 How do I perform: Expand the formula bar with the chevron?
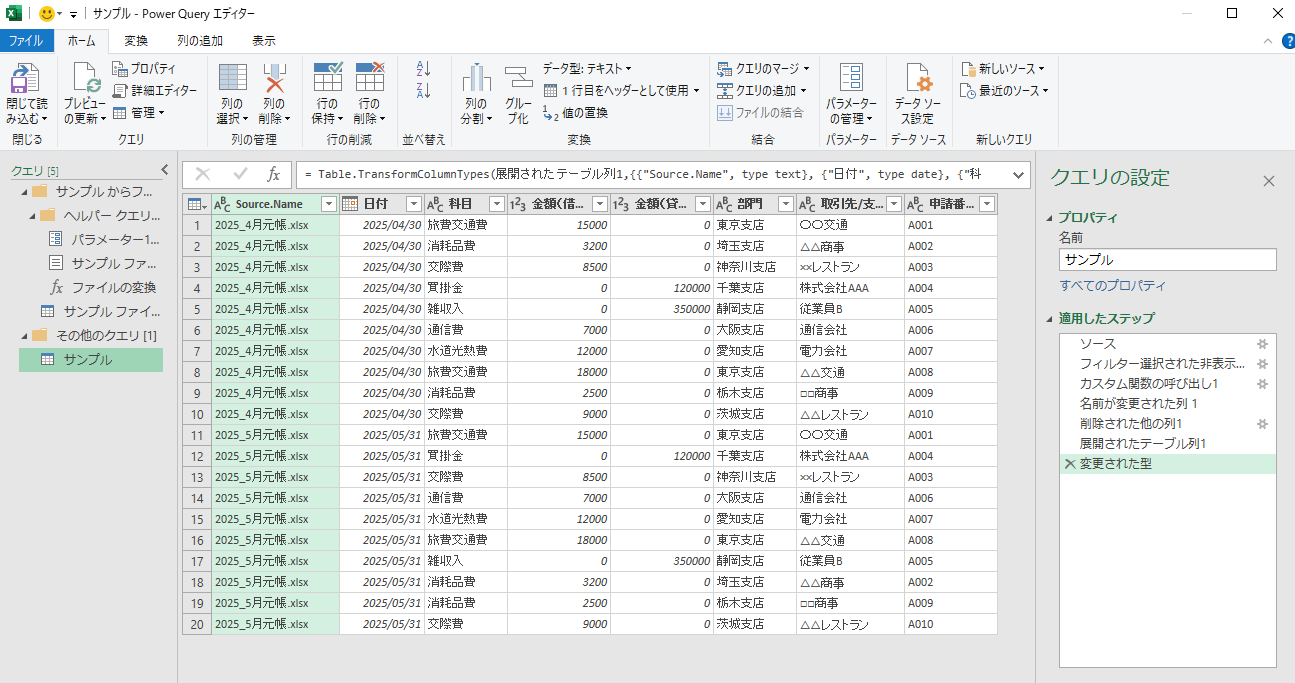pos(1018,174)
